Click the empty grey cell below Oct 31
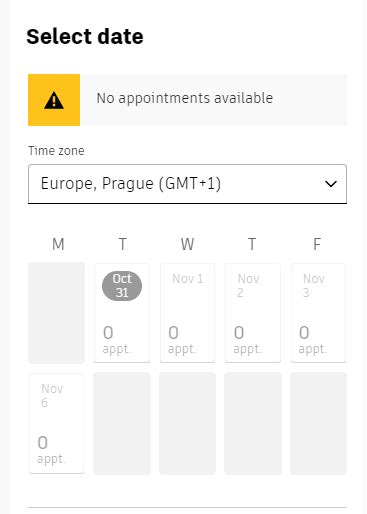367x514 pixels. [122, 423]
